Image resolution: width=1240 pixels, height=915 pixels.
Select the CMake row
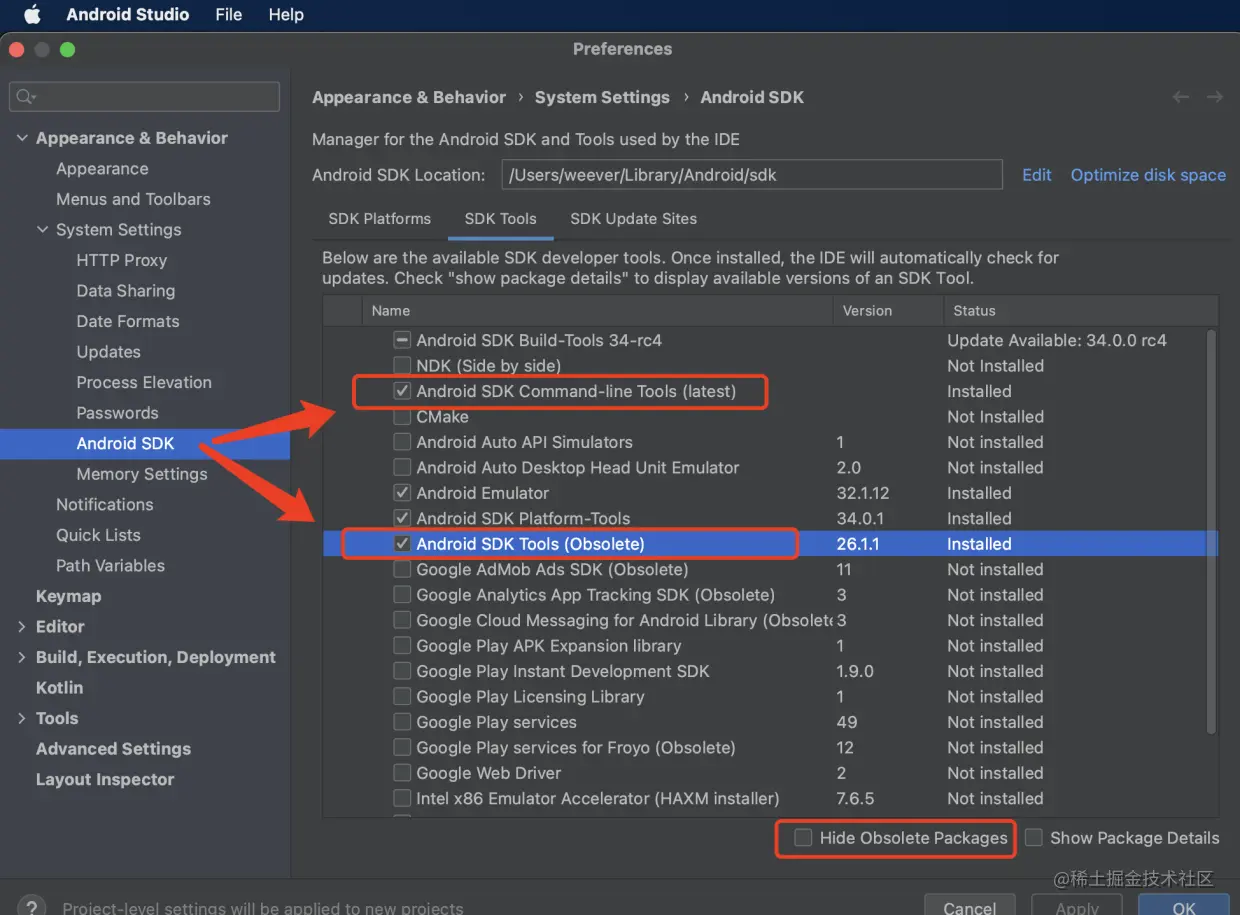(x=770, y=417)
